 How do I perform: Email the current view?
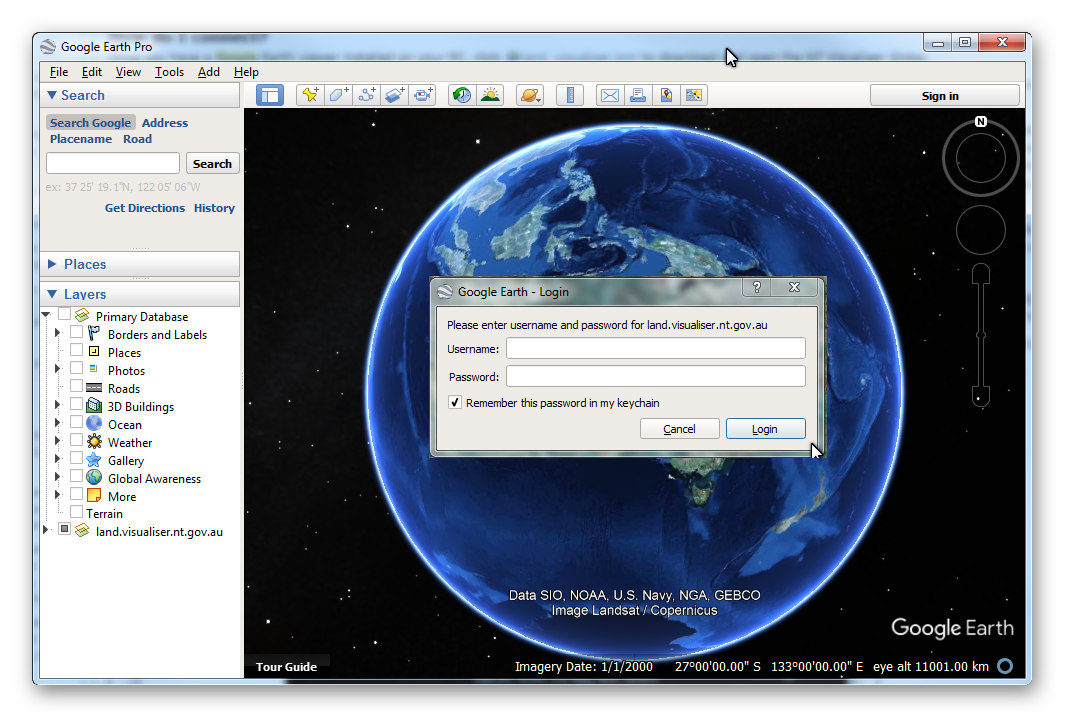610,95
